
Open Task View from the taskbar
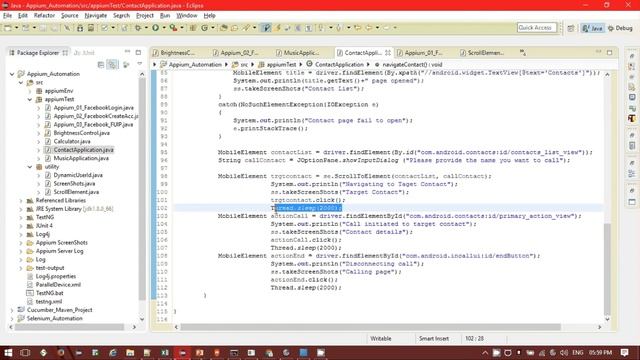pos(25,353)
